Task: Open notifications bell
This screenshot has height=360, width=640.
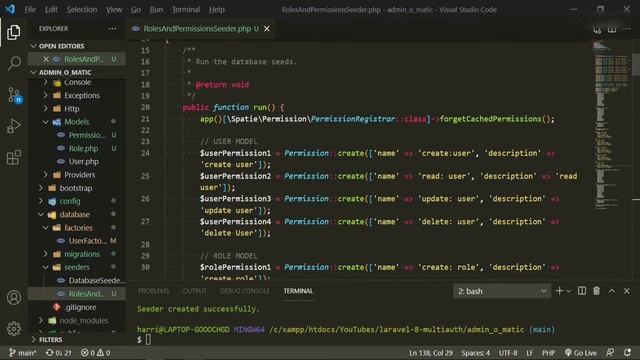Action: click(627, 353)
